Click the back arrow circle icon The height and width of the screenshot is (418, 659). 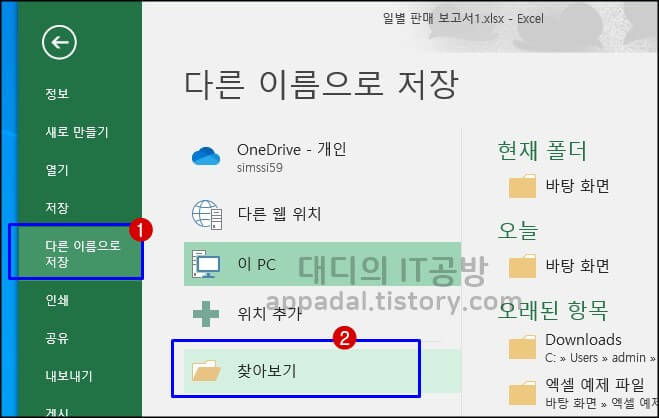point(59,42)
